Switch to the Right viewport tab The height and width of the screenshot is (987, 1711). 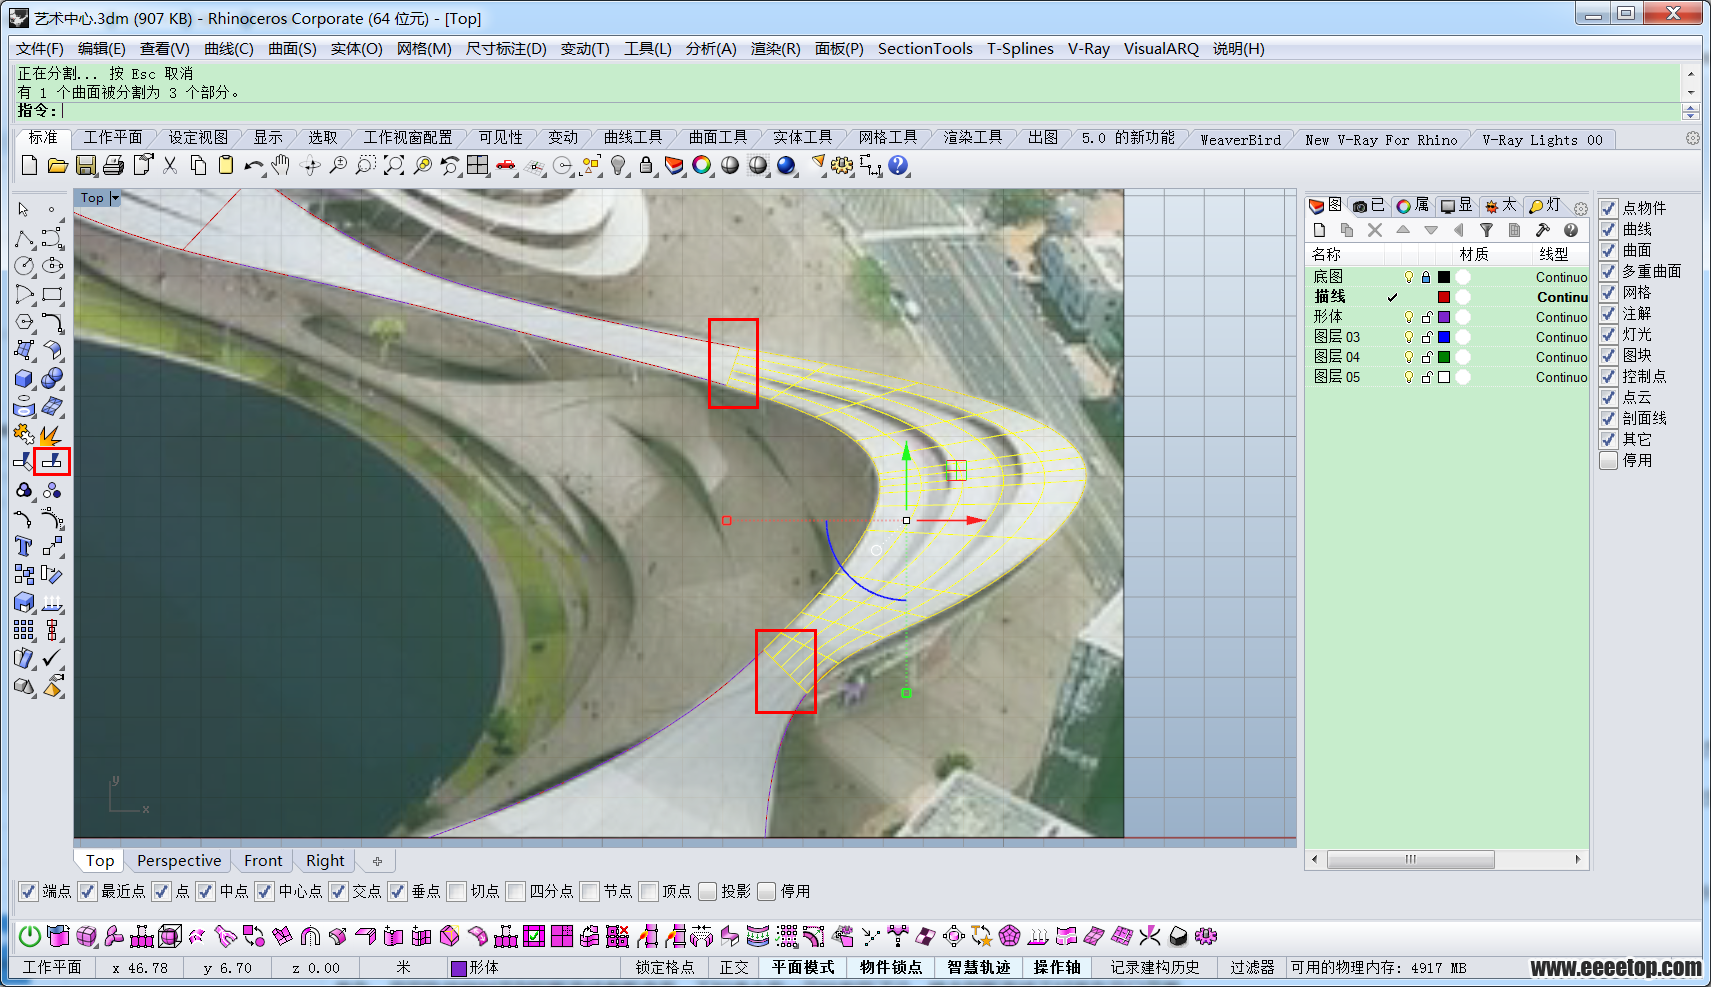[325, 860]
